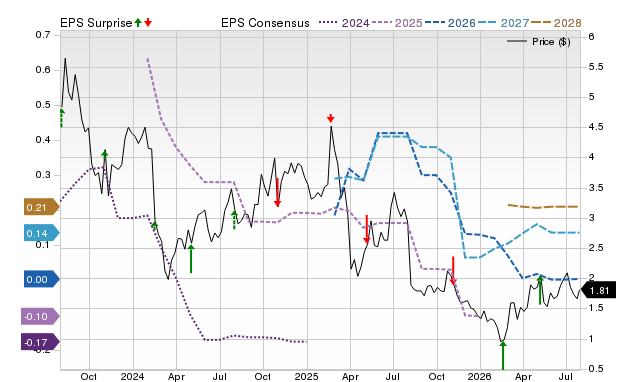Click the 2024 label on the x-axis
This screenshot has width=640, height=382.
point(133,376)
